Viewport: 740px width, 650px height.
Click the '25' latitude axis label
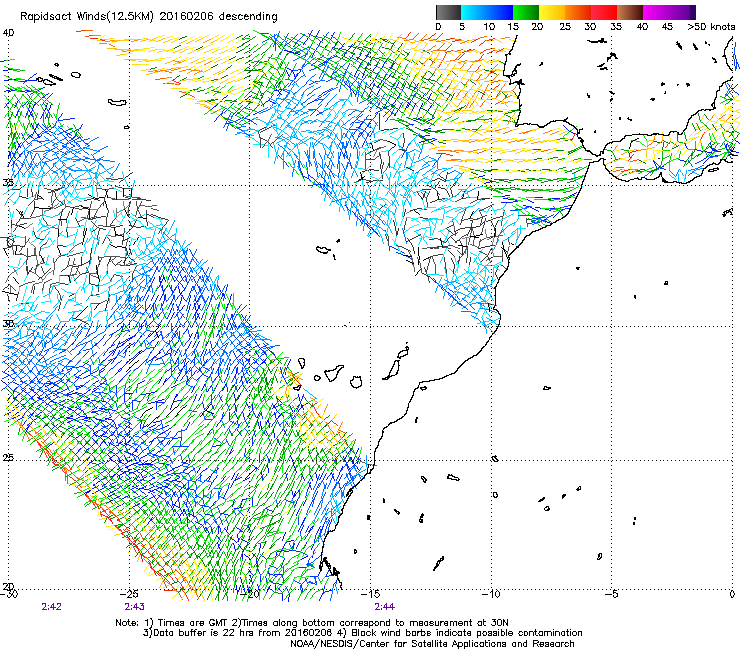8,458
